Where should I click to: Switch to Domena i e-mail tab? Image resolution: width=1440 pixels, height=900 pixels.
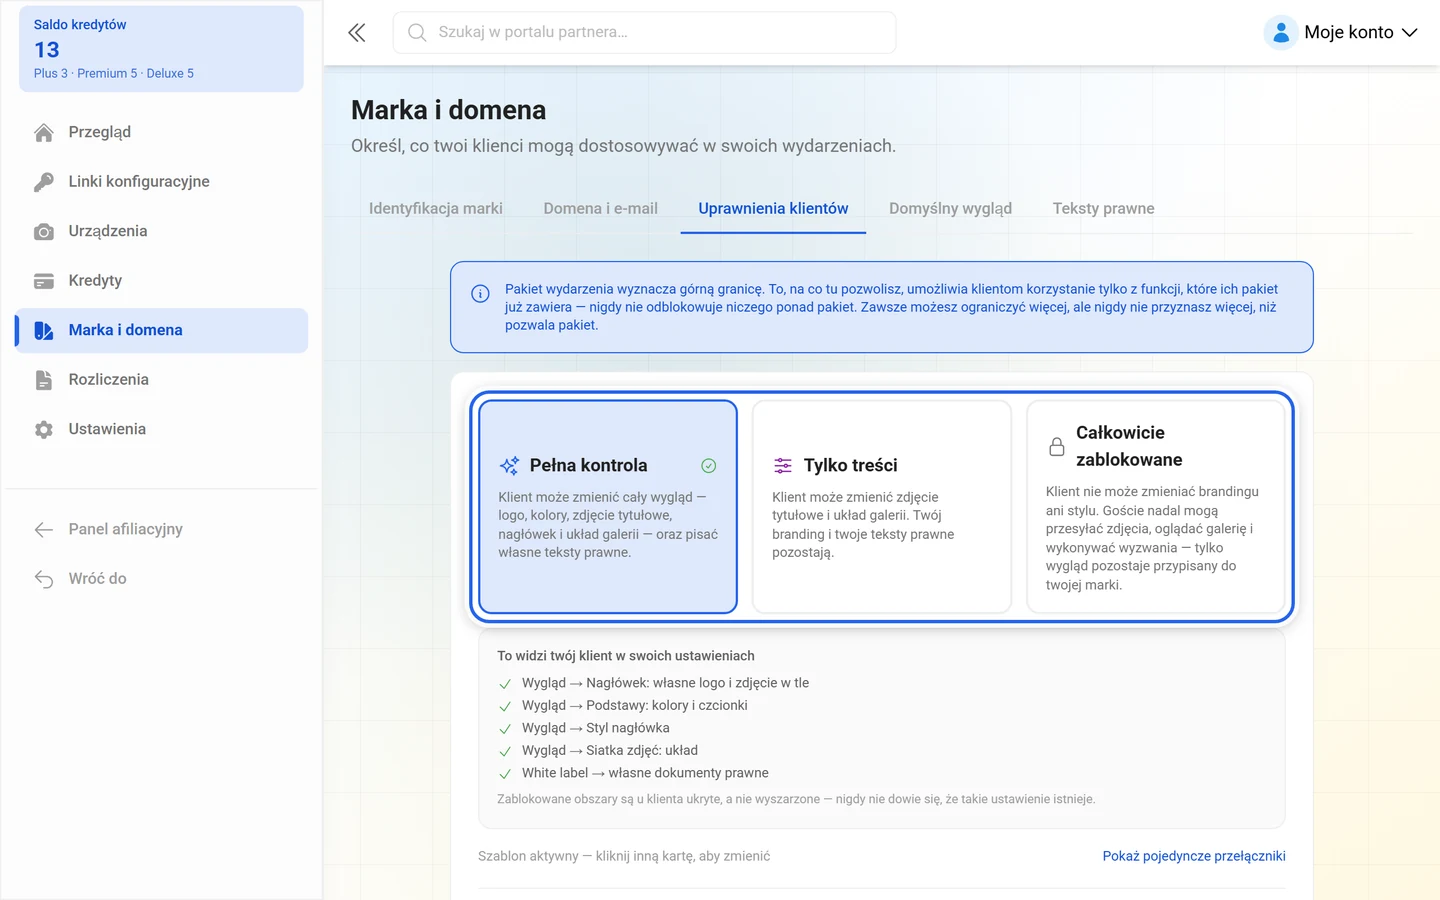(600, 209)
